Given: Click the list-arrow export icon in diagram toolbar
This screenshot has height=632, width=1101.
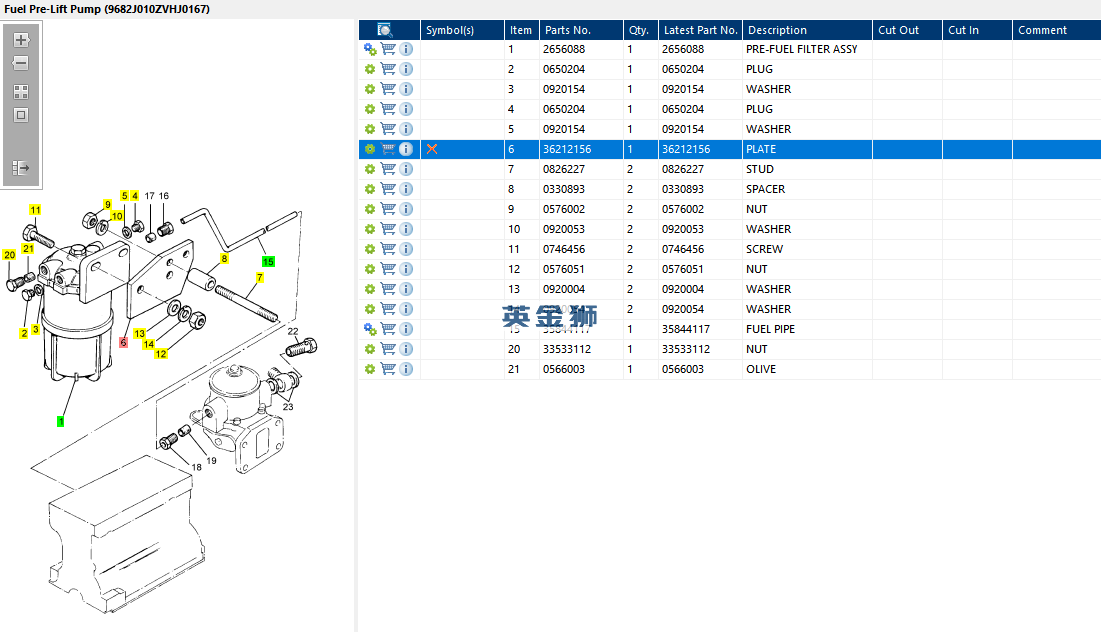Looking at the screenshot, I should (x=21, y=168).
